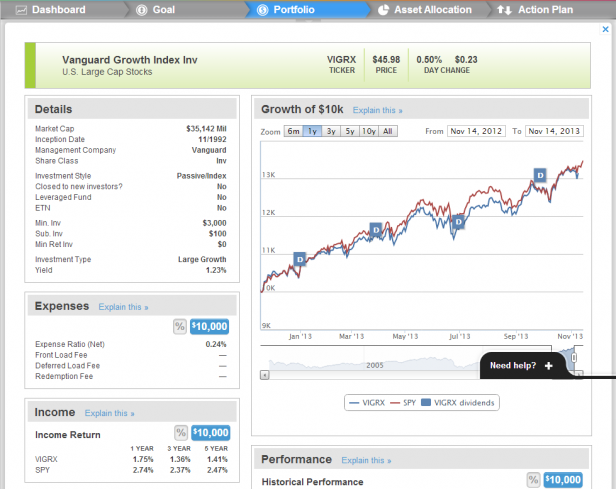The image size is (616, 489).
Task: Click the Asset Allocation pie chart icon
Action: pos(385,10)
